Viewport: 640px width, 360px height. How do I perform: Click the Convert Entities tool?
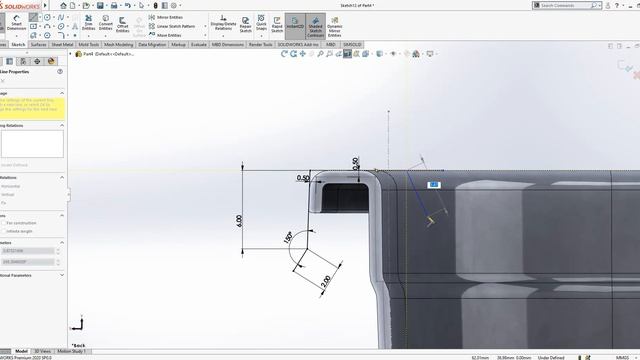click(105, 23)
